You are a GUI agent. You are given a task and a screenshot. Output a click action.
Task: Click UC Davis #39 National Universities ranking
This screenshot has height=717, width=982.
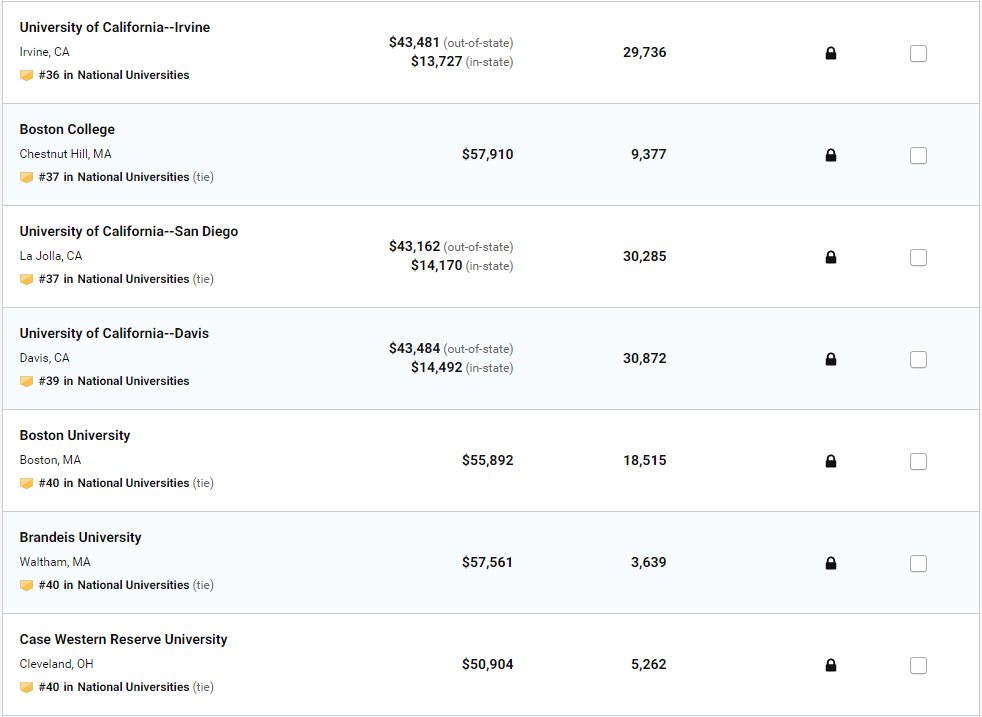pos(114,381)
